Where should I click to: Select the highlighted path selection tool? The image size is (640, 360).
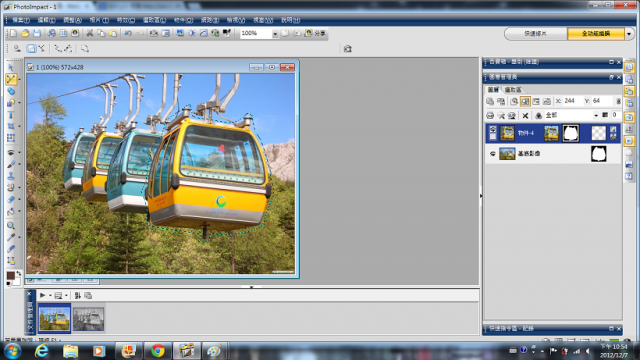[x=11, y=79]
